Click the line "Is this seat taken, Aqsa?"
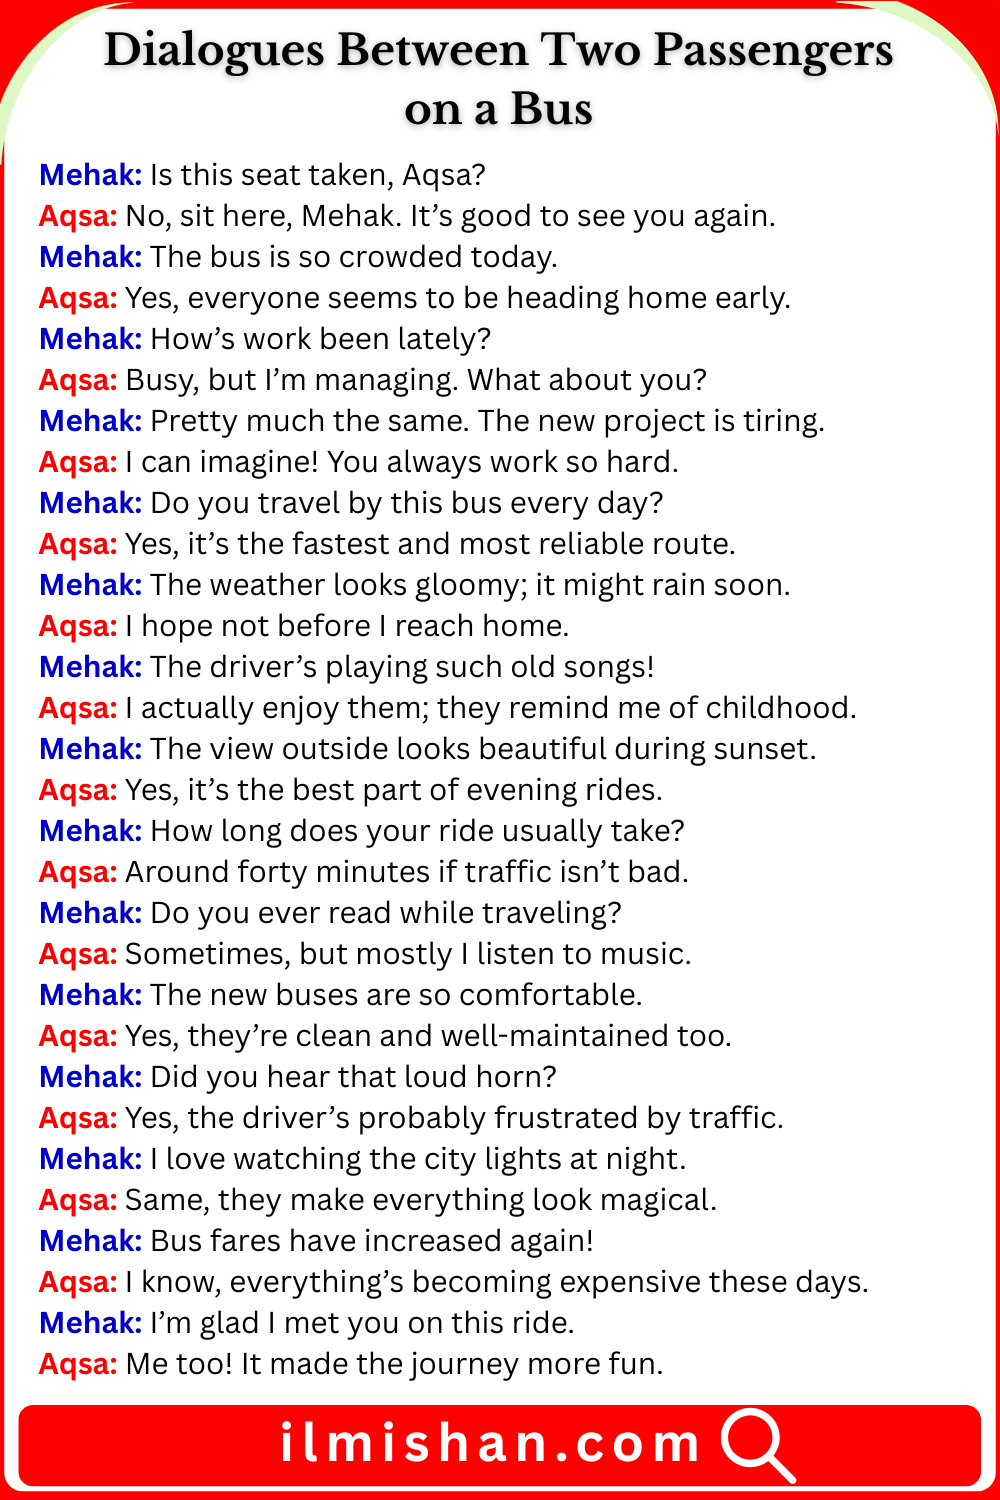This screenshot has height=1500, width=1000. click(317, 175)
